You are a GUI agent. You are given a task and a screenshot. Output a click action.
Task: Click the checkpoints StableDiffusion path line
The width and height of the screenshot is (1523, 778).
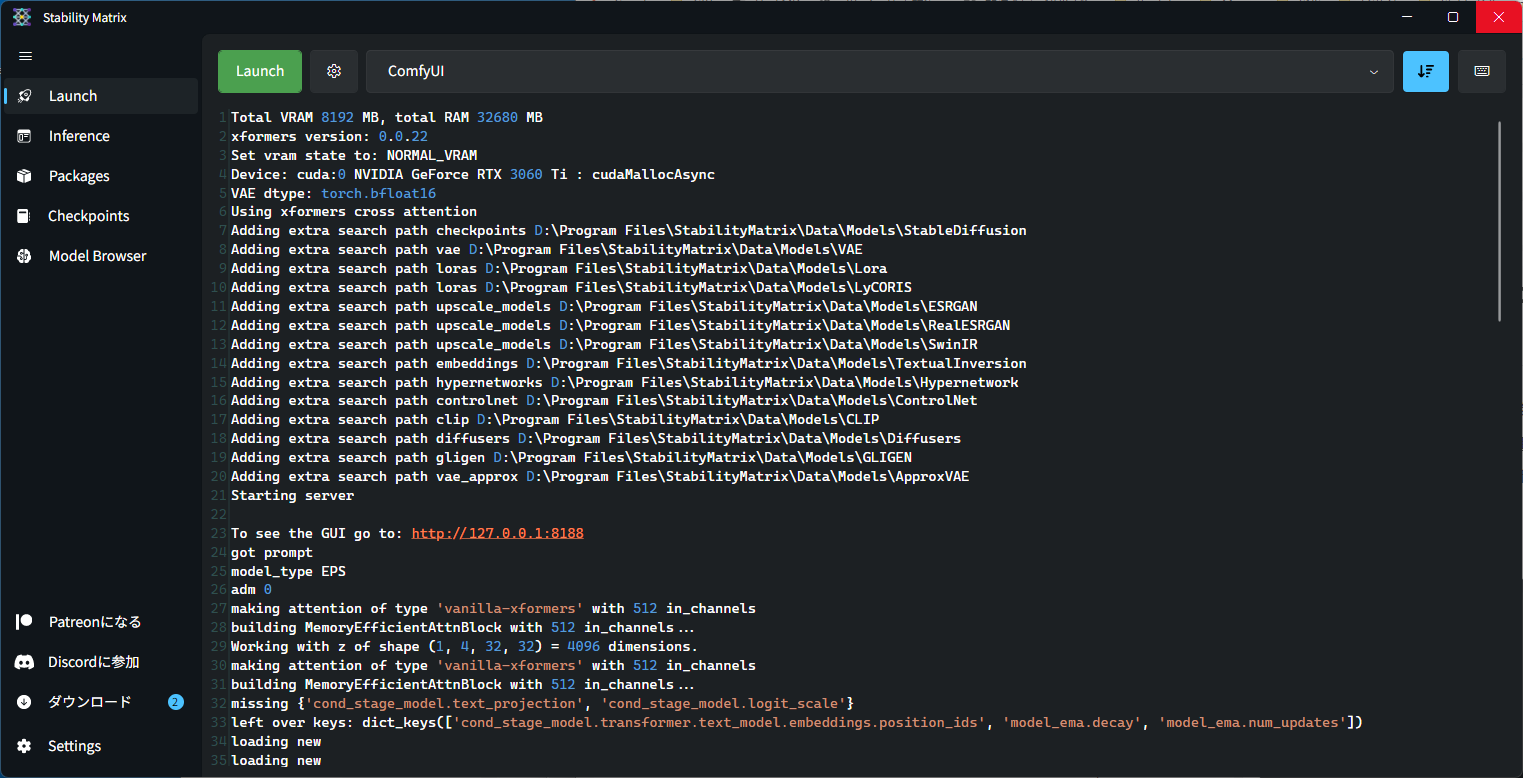pyautogui.click(x=629, y=230)
